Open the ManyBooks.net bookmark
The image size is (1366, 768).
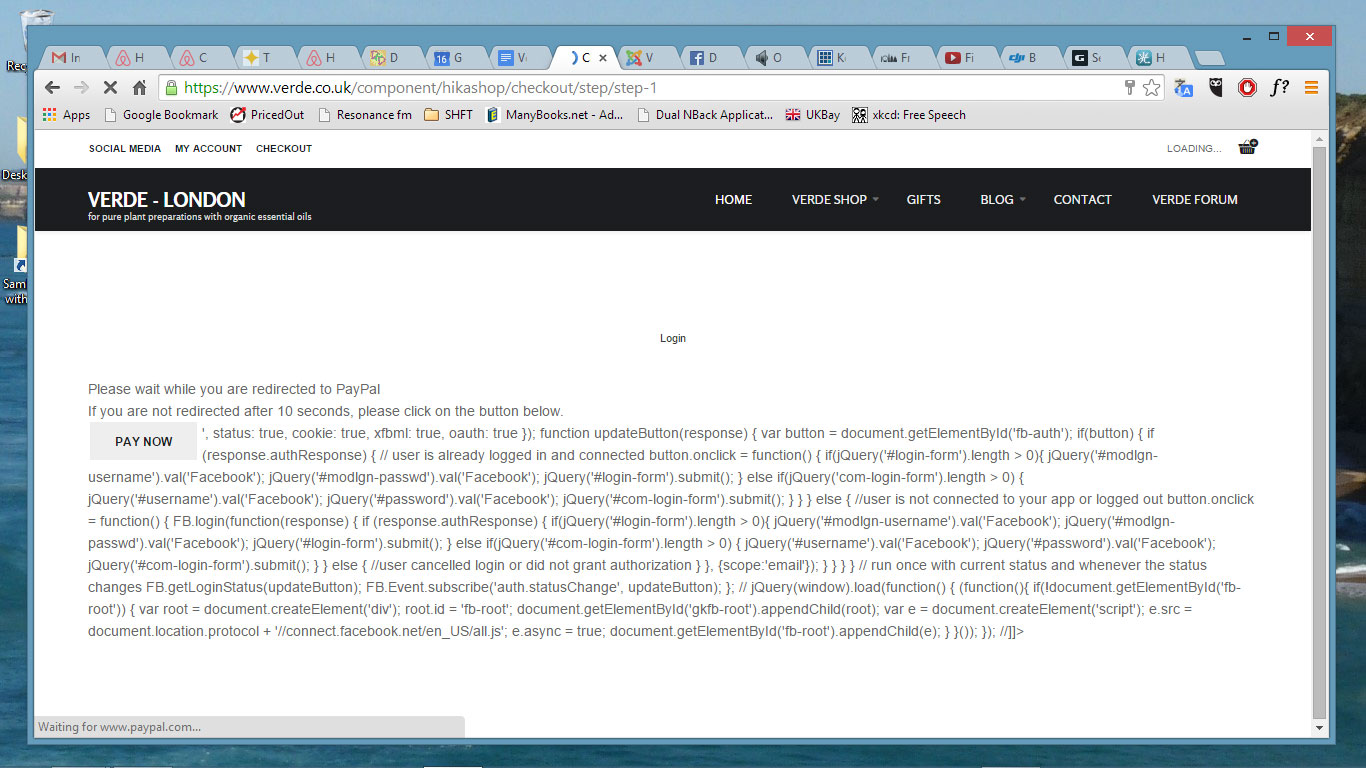click(x=554, y=115)
